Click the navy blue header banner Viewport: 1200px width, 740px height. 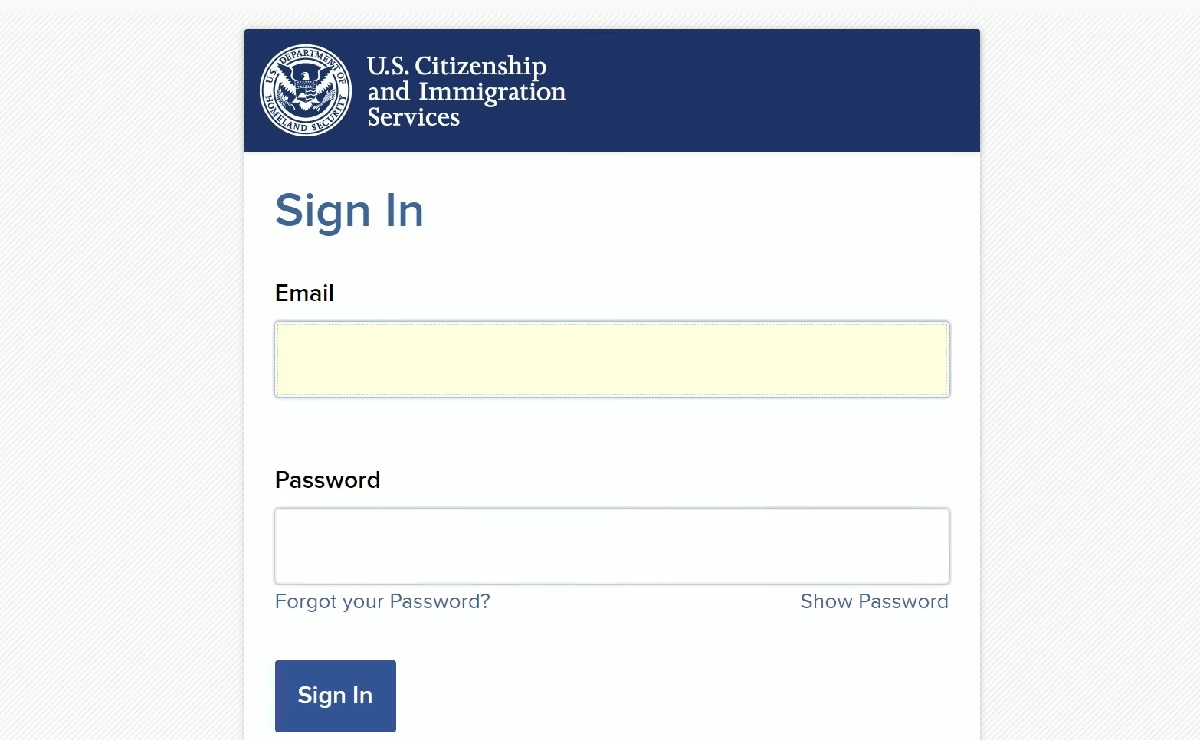(780, 90)
